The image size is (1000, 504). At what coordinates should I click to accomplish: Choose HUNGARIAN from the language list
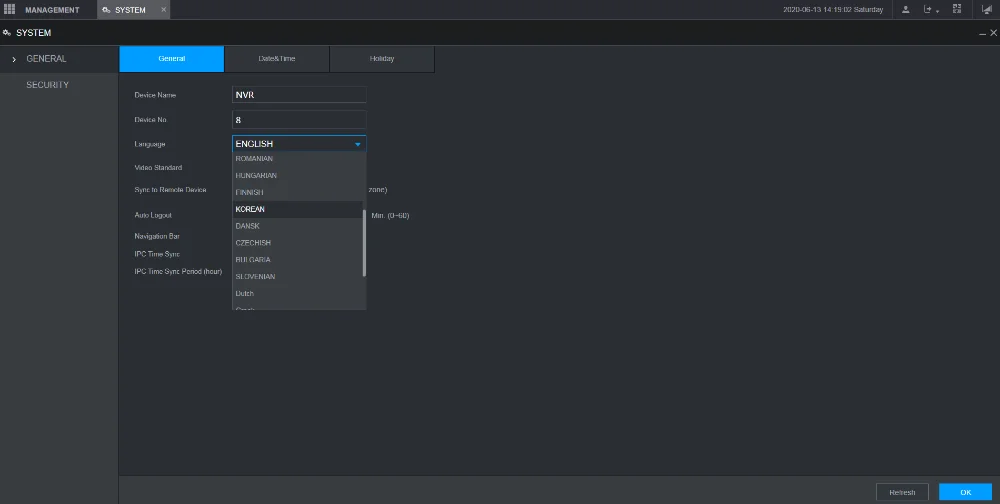click(x=298, y=175)
